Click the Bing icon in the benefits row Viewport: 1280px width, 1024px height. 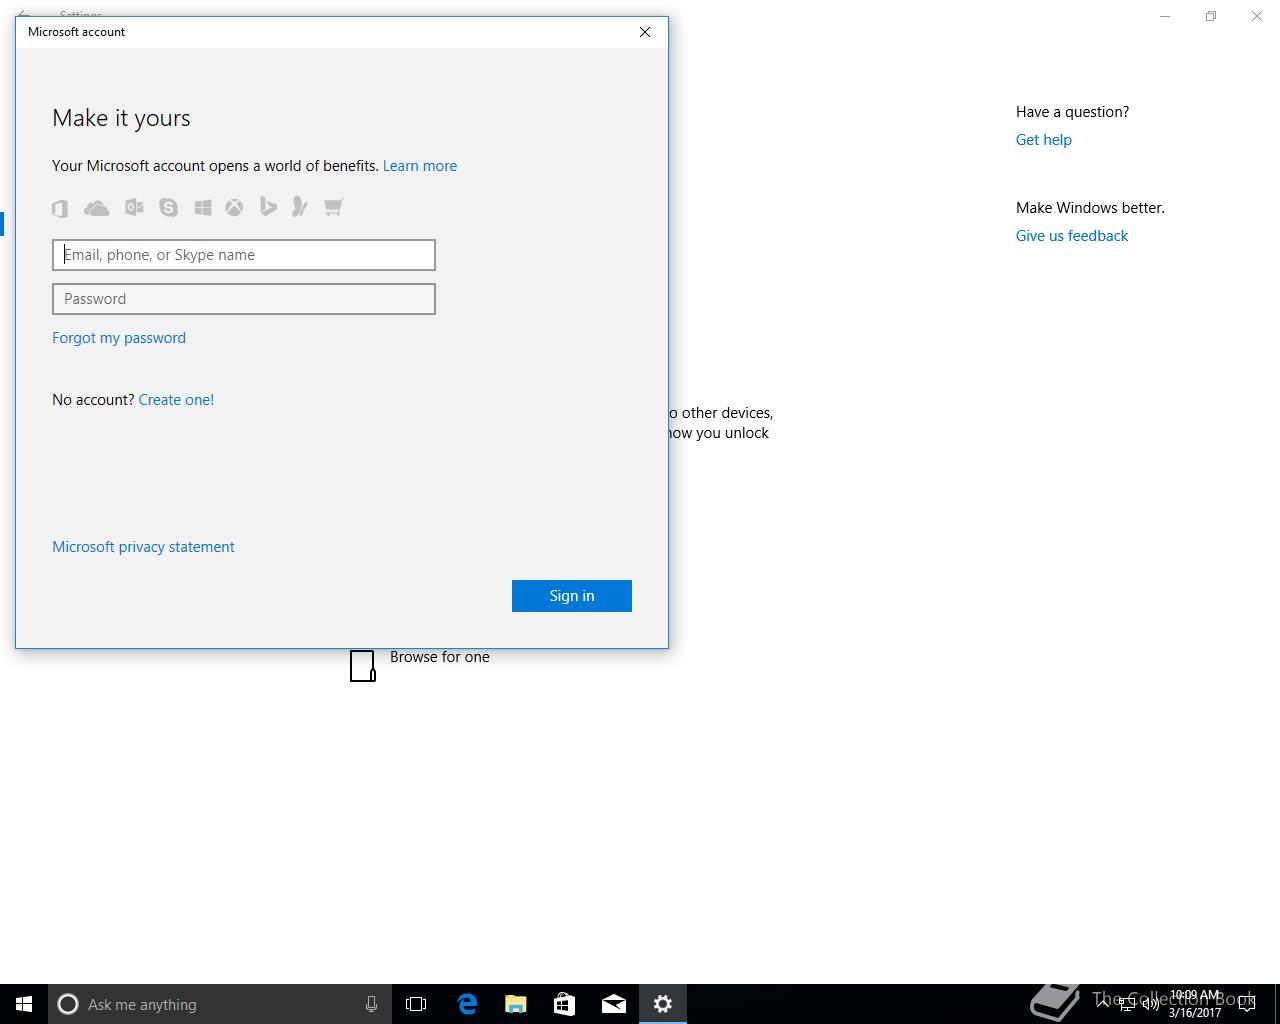tap(268, 207)
